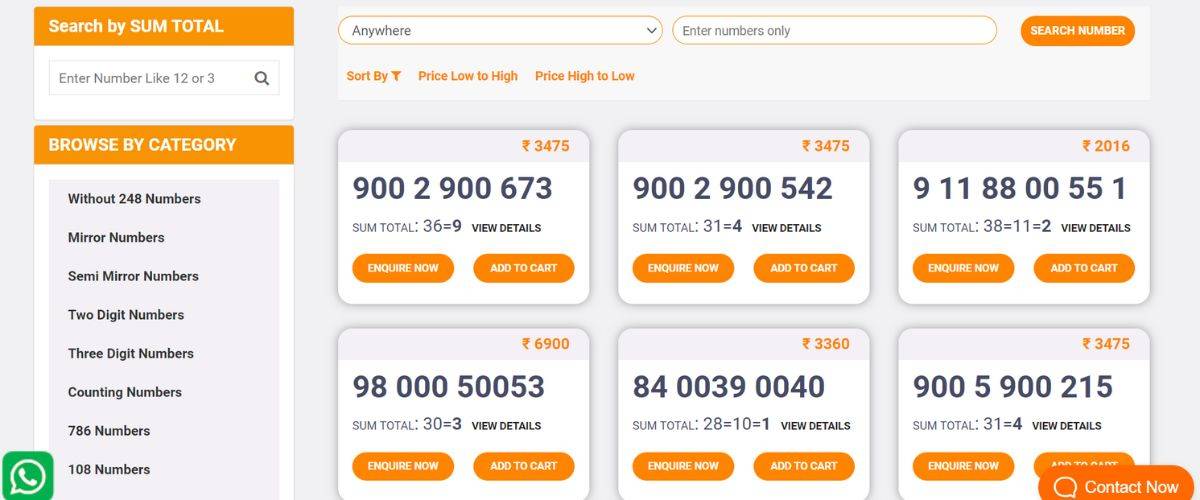Add 900 2 900 542 to cart

(803, 268)
